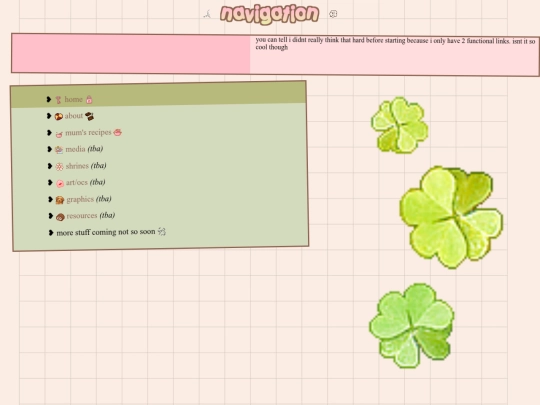Click the large middle clover image
The height and width of the screenshot is (405, 540).
[x=451, y=217]
